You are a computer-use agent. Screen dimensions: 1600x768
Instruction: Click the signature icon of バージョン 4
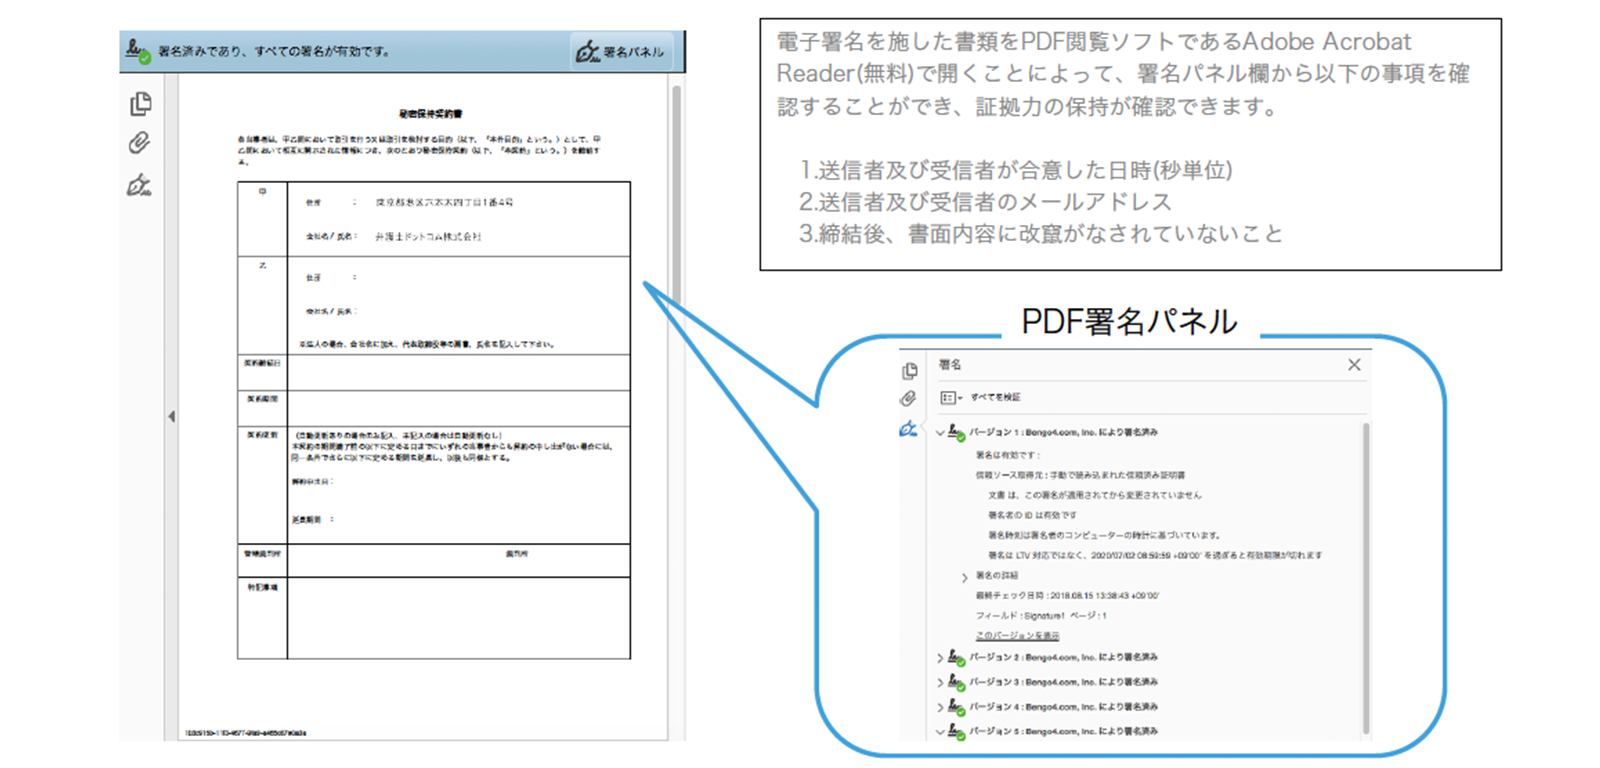[x=956, y=707]
